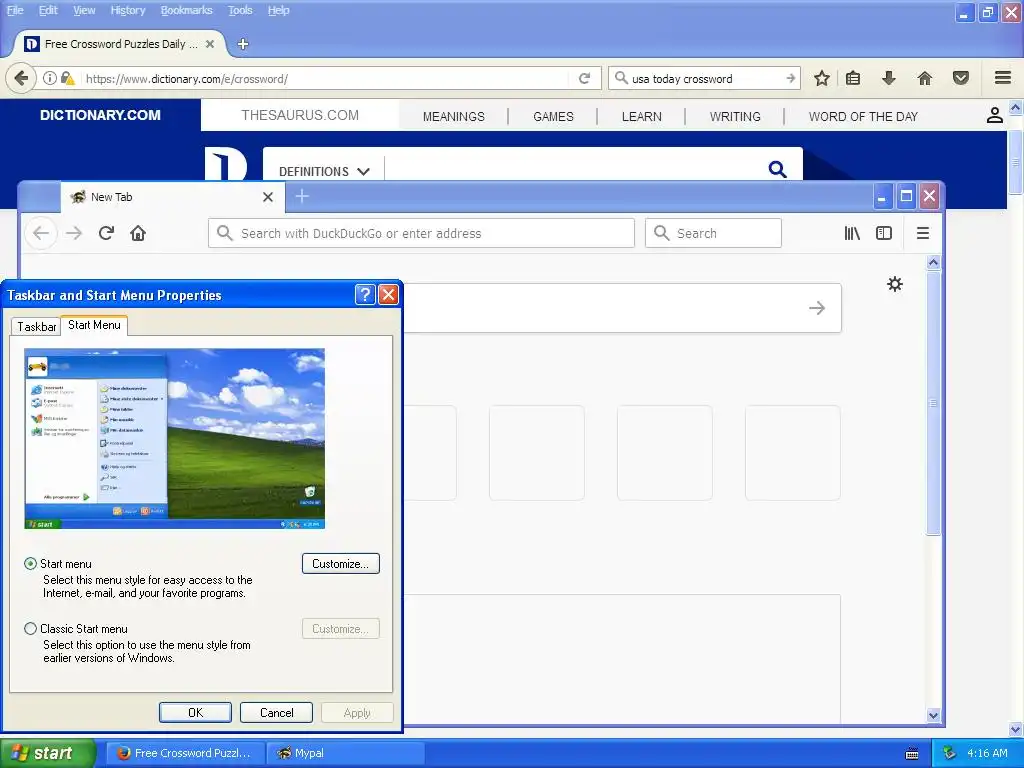Click Mypal reload button
The image size is (1024, 768).
click(x=106, y=233)
